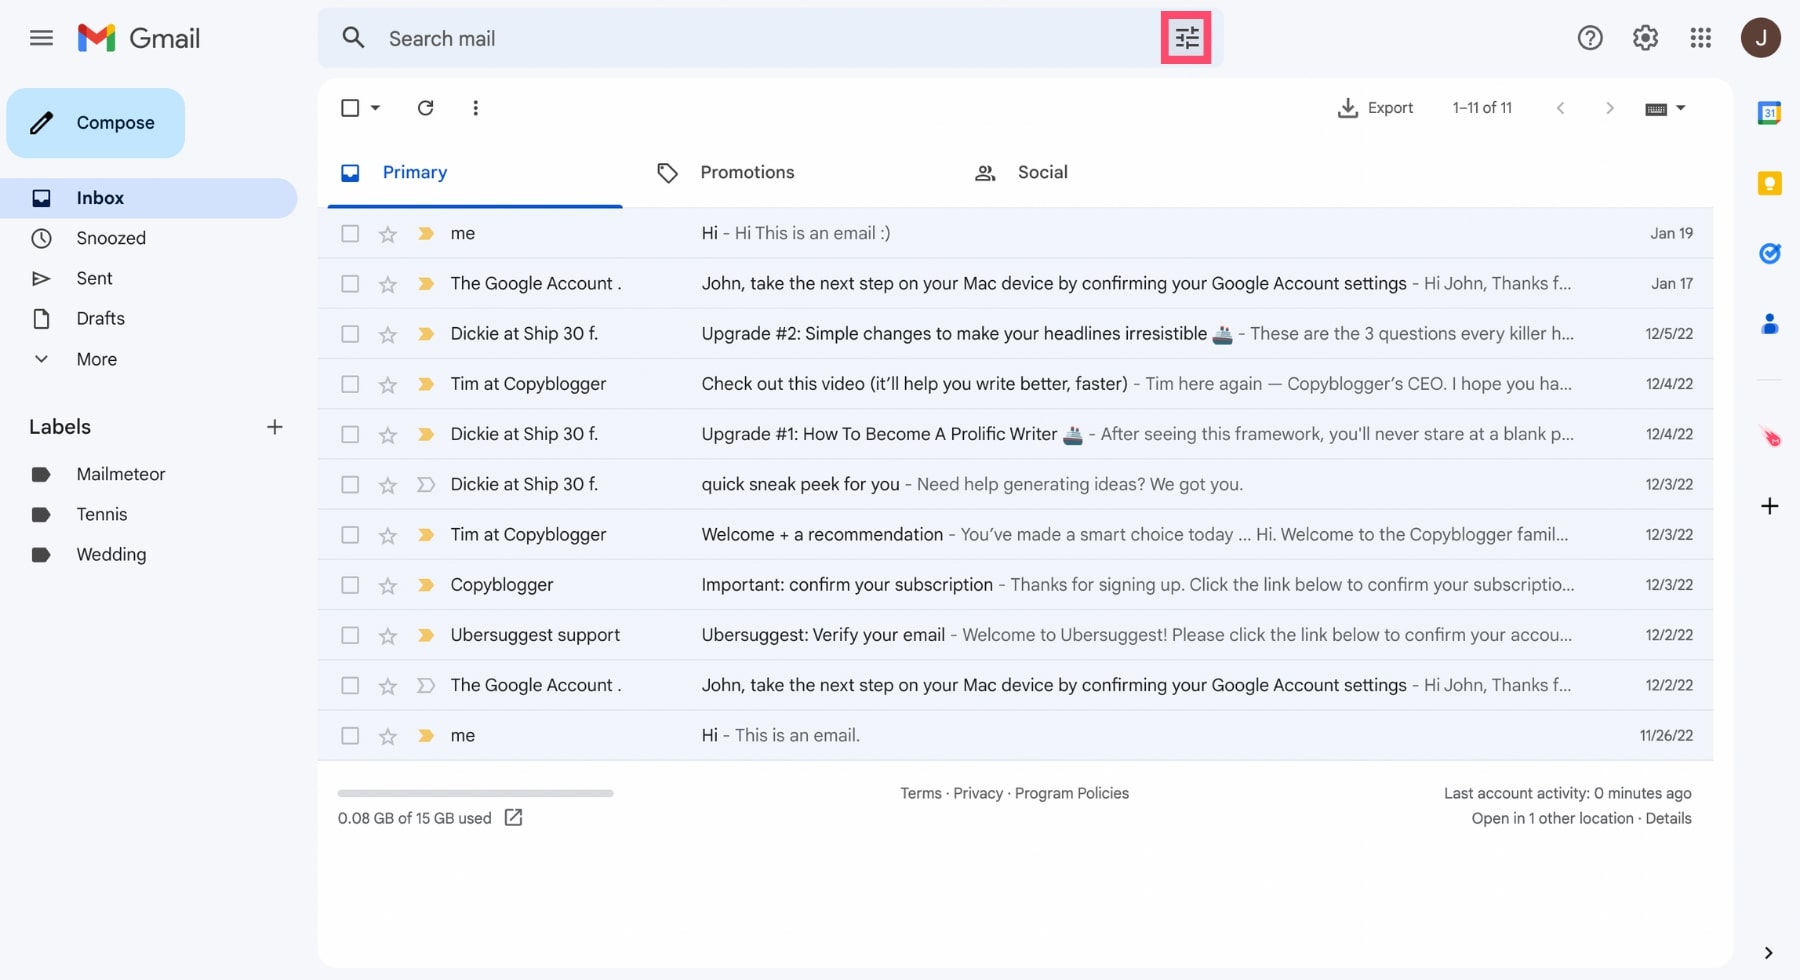Open the Program Policies link

point(1071,793)
